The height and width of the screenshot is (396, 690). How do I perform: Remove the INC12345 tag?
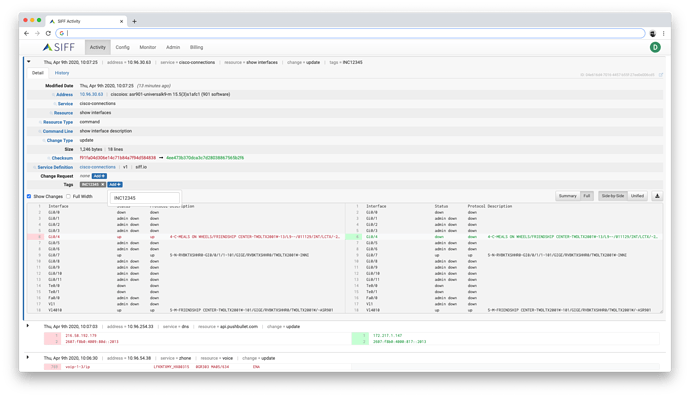point(103,184)
